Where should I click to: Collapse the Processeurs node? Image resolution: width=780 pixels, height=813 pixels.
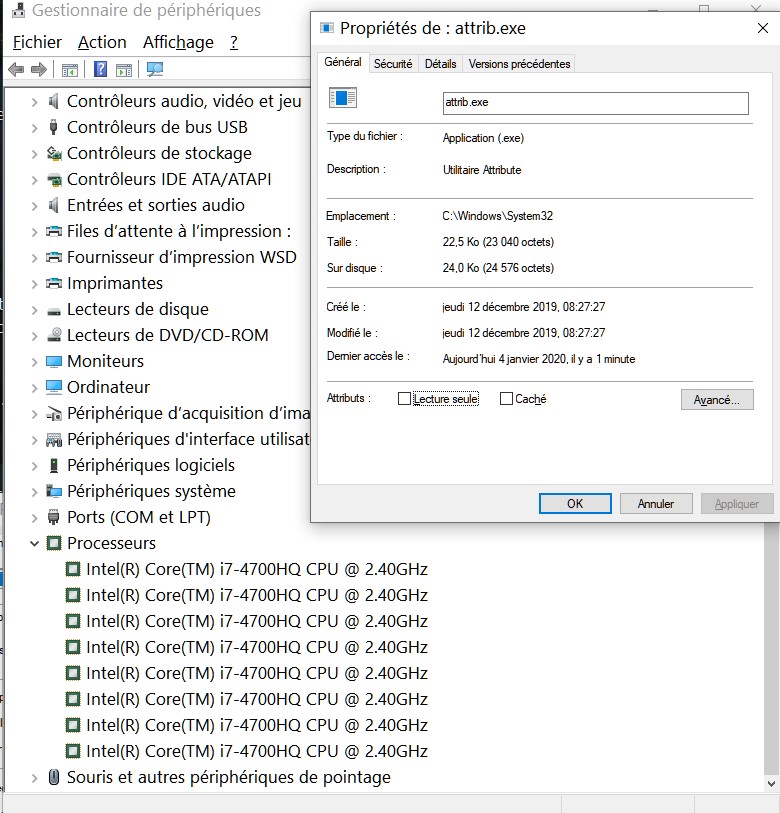point(35,543)
